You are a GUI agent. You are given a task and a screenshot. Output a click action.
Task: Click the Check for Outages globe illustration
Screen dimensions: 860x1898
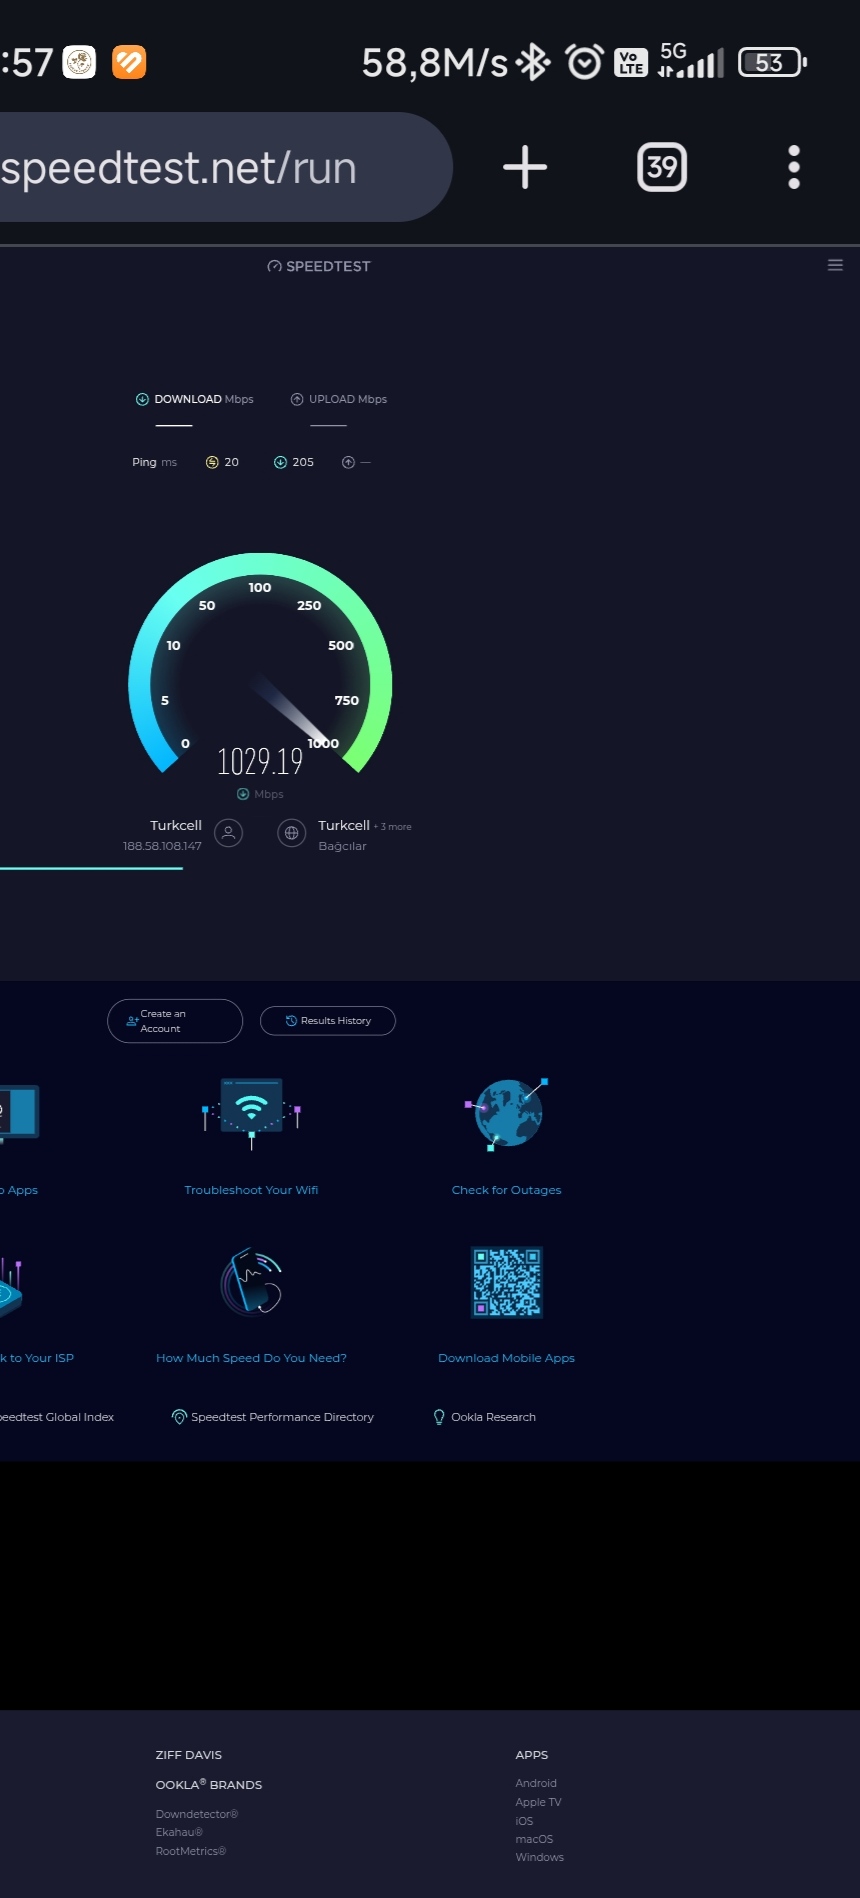[507, 1113]
